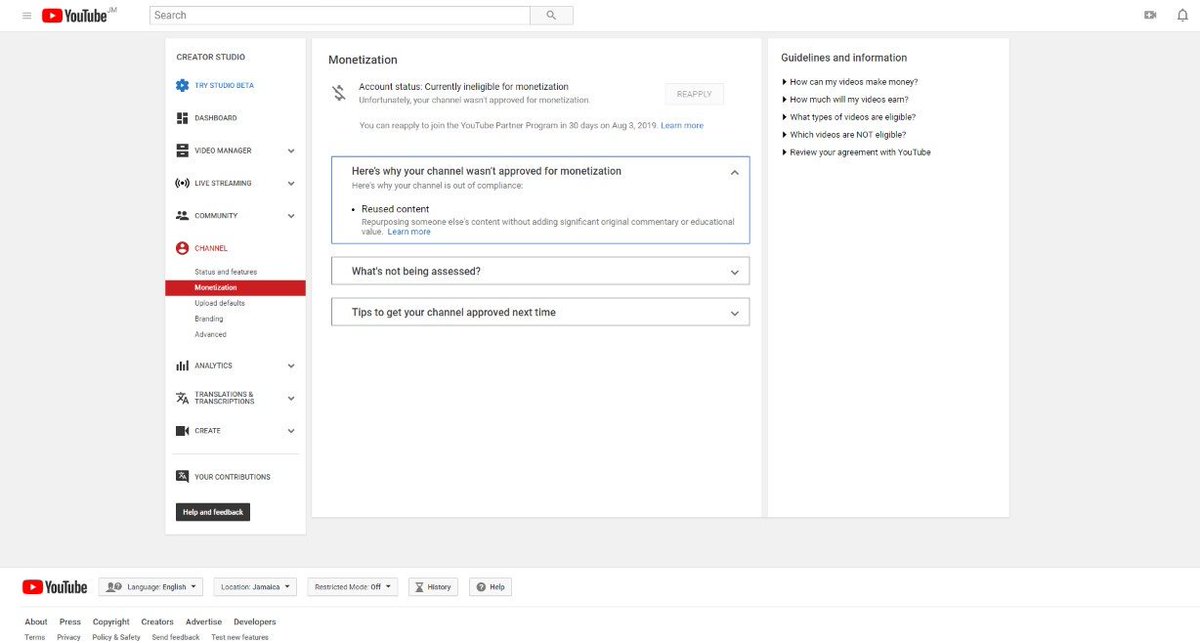Screen dimensions: 1200x643
Task: Open the Creators footer link
Action: [x=157, y=622]
